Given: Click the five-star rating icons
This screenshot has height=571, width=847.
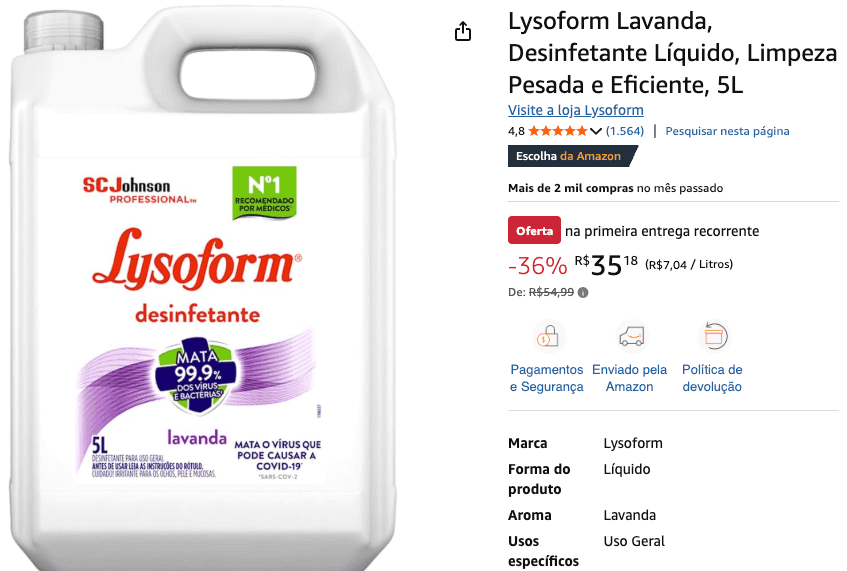Looking at the screenshot, I should (x=558, y=131).
